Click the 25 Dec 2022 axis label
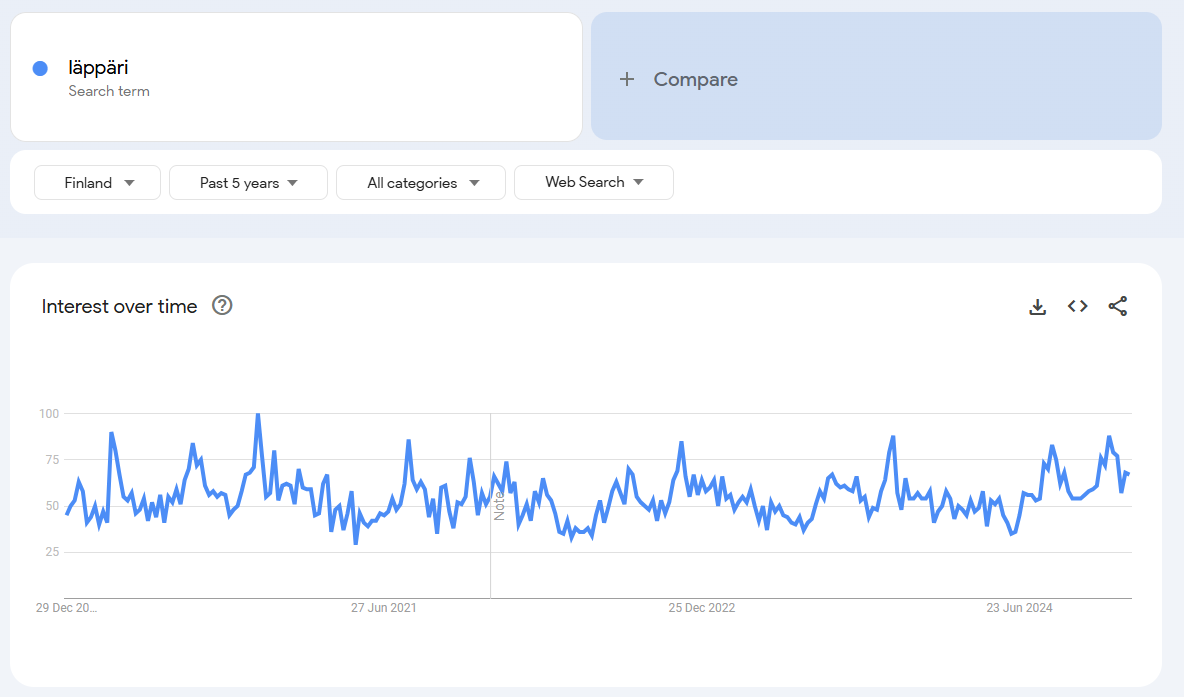This screenshot has width=1184, height=697. coord(702,608)
